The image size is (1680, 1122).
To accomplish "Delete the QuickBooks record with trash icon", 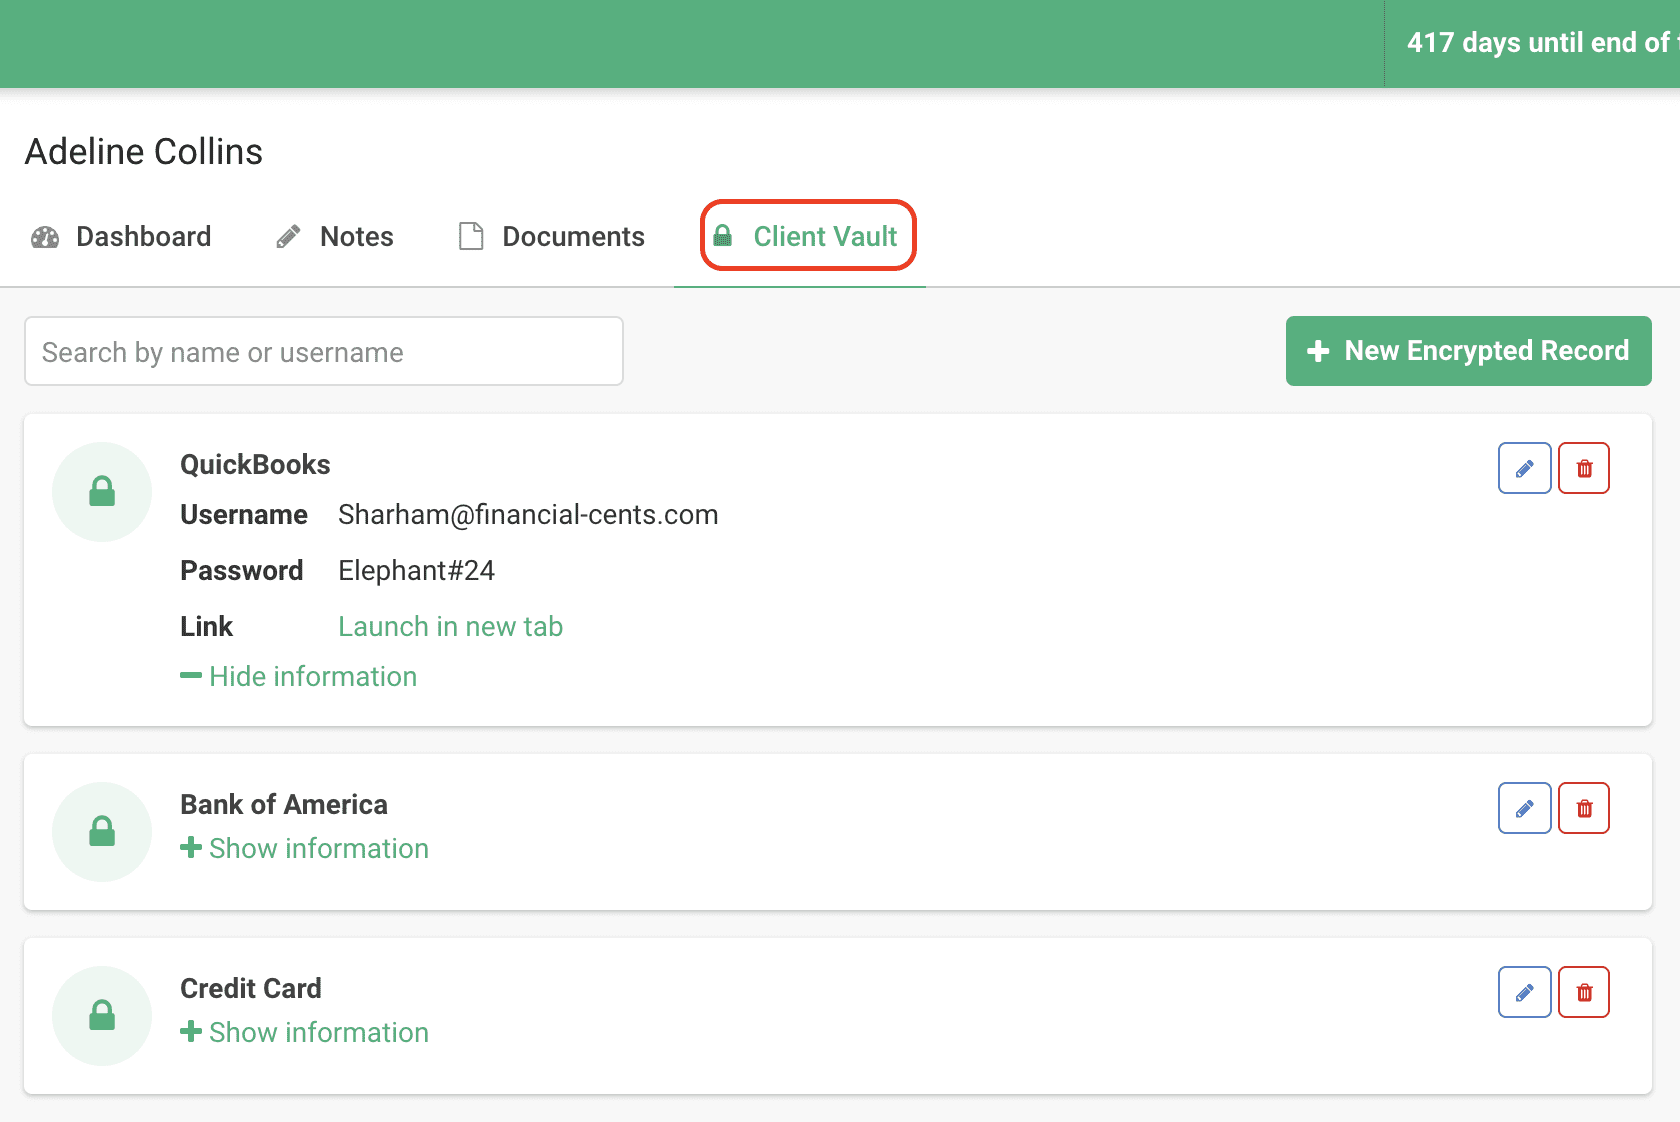I will 1584,468.
